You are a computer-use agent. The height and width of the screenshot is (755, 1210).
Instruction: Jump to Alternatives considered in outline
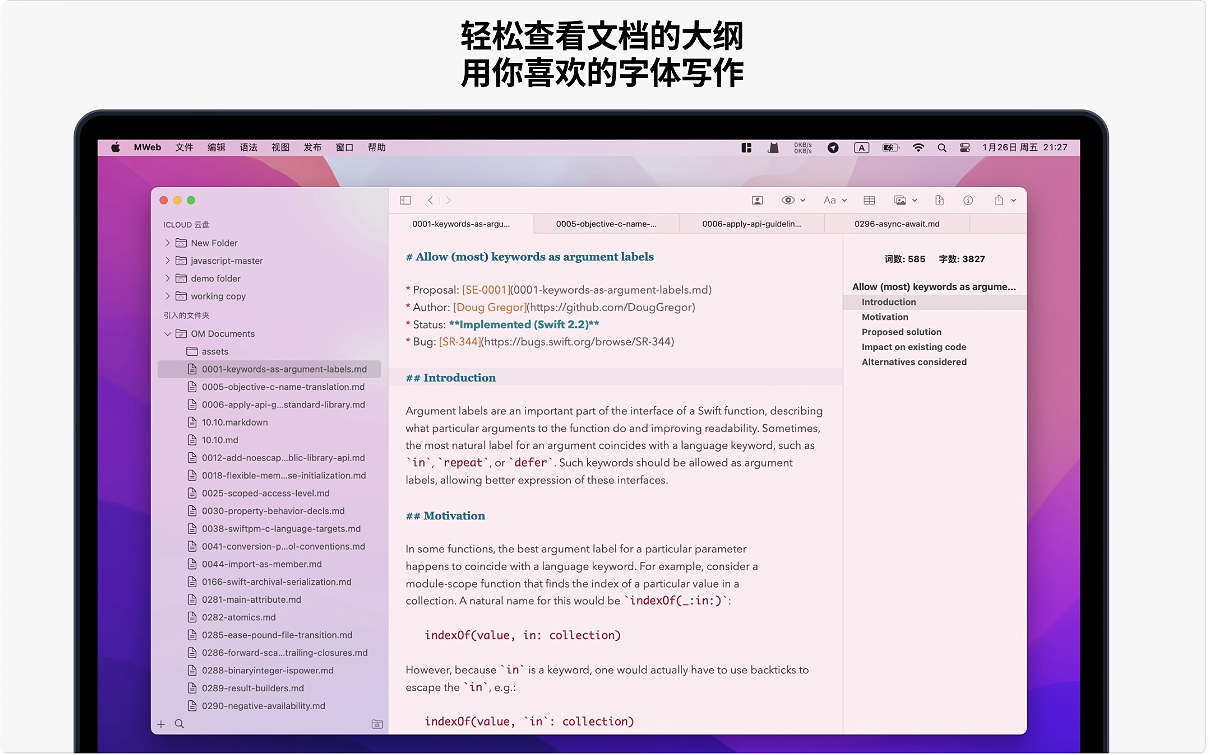pyautogui.click(x=914, y=362)
